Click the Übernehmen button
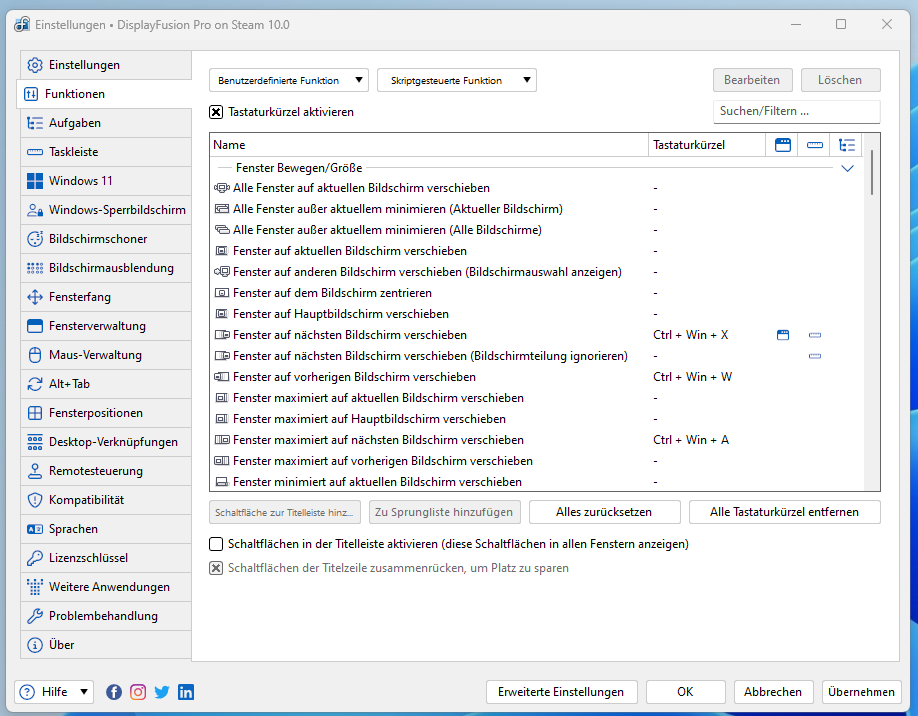This screenshot has width=918, height=716. pos(861,692)
